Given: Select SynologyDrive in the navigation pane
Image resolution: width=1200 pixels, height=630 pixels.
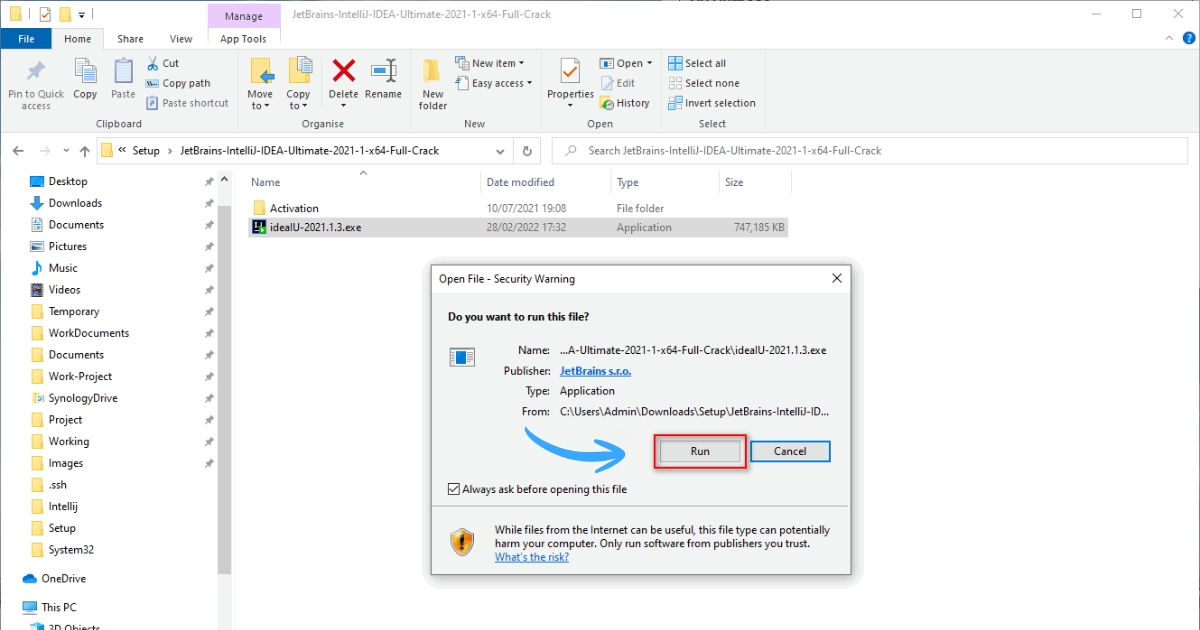Looking at the screenshot, I should tap(83, 398).
